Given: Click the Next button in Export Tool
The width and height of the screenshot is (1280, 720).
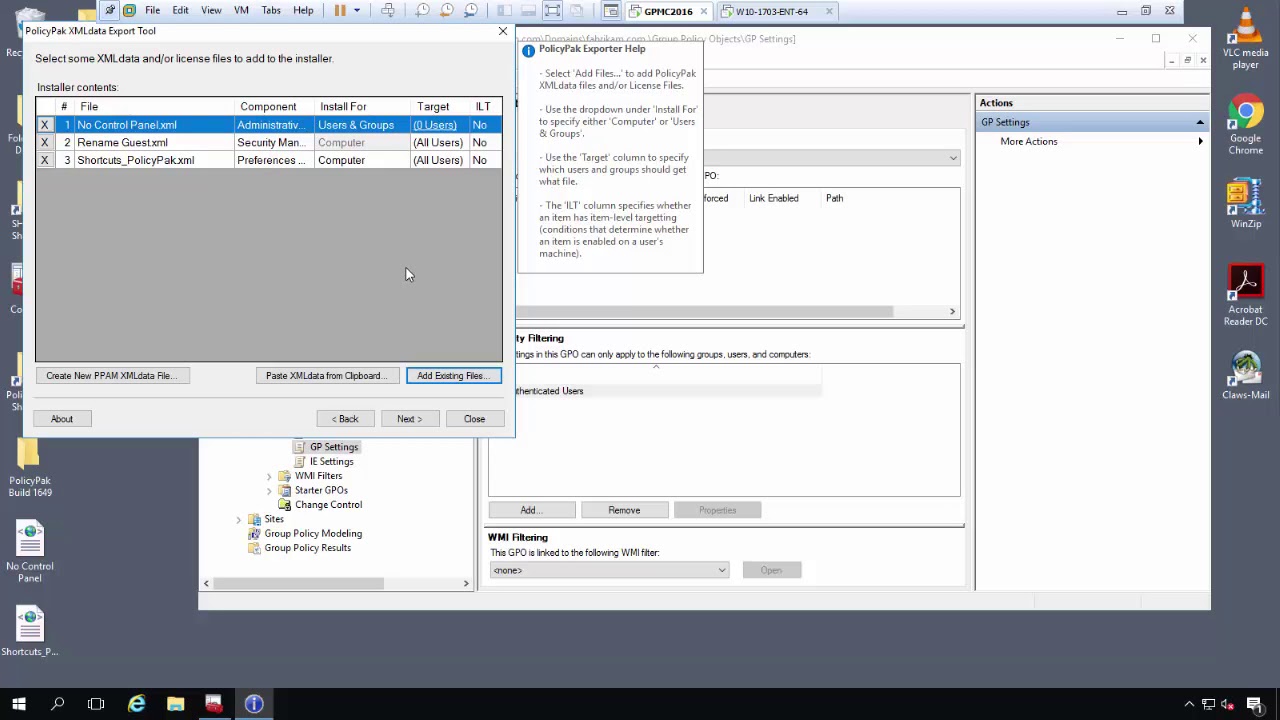Looking at the screenshot, I should (410, 419).
